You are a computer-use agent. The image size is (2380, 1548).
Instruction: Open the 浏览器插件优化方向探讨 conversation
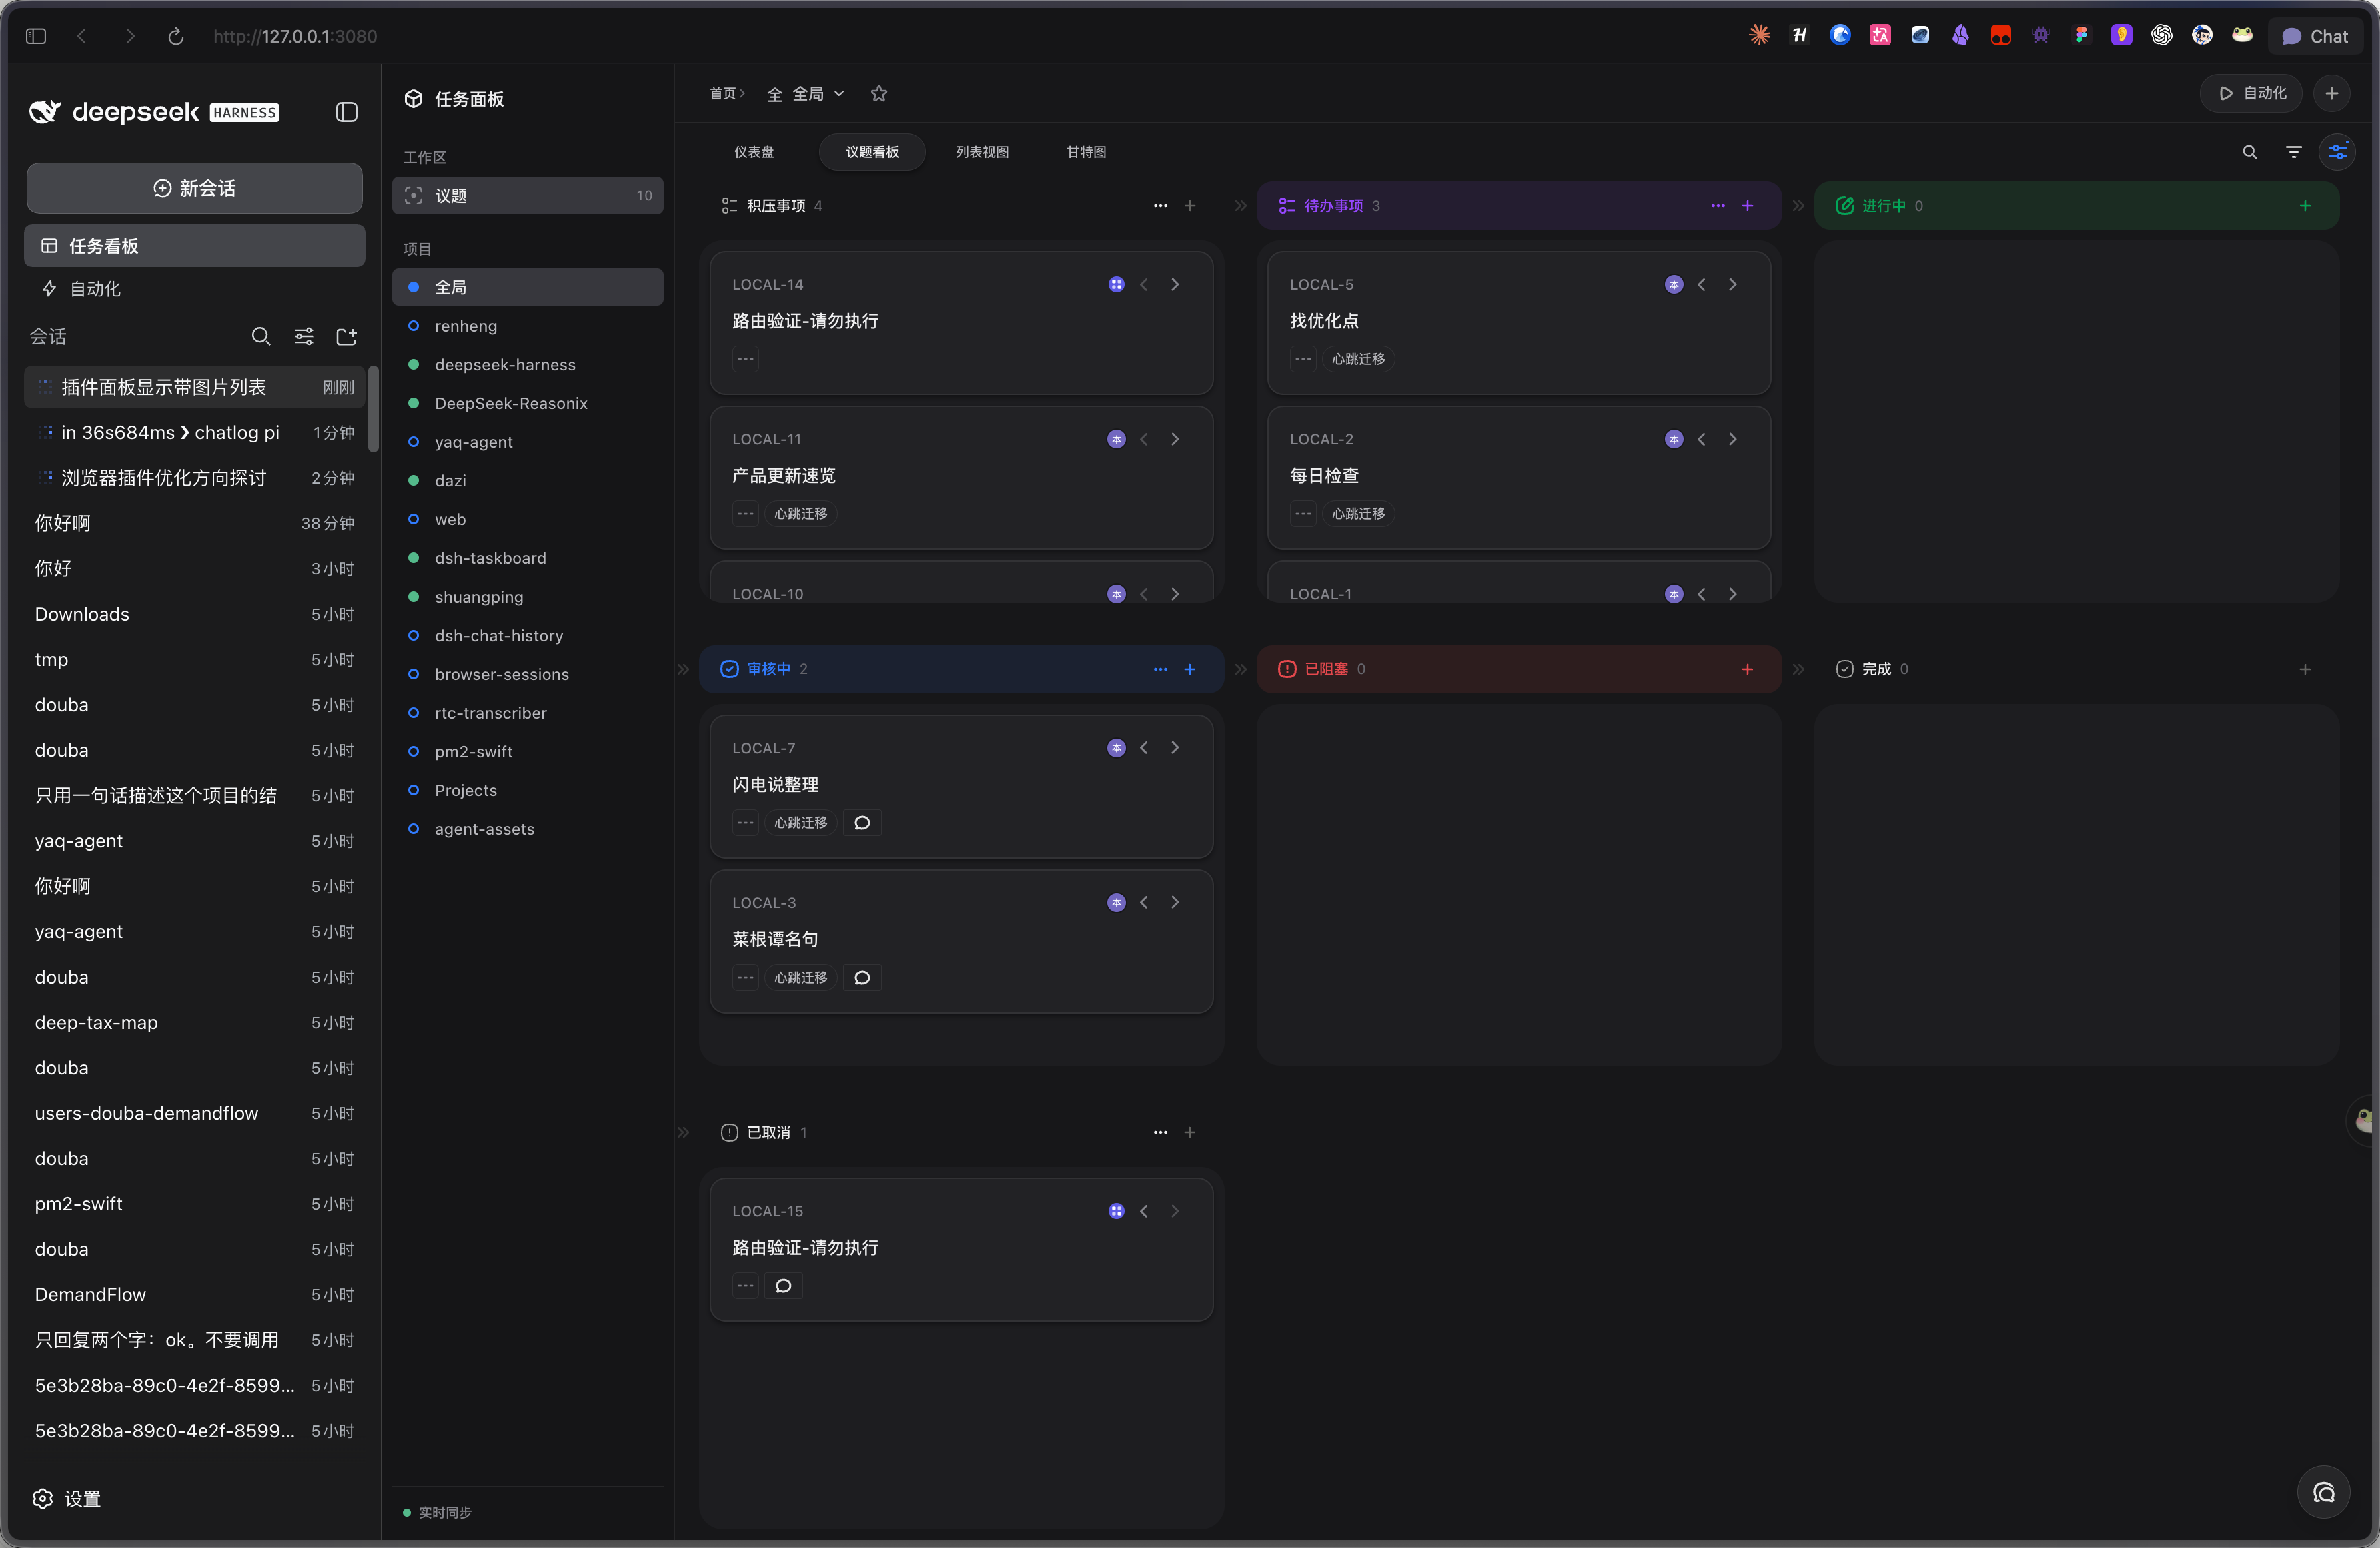194,478
